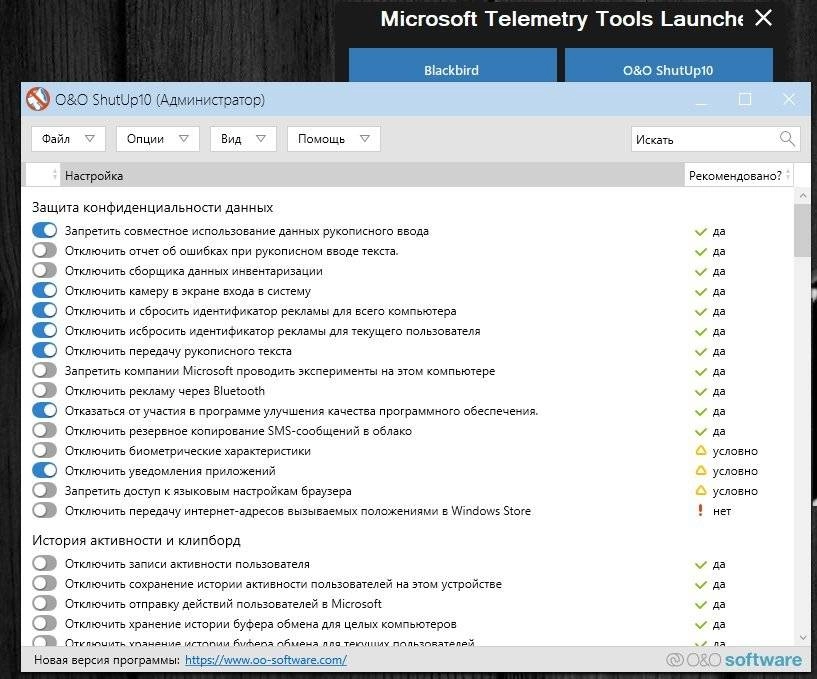Screen dimensions: 817x679
Task: Open the 'Файл' dropdown menu
Action: [x=68, y=139]
